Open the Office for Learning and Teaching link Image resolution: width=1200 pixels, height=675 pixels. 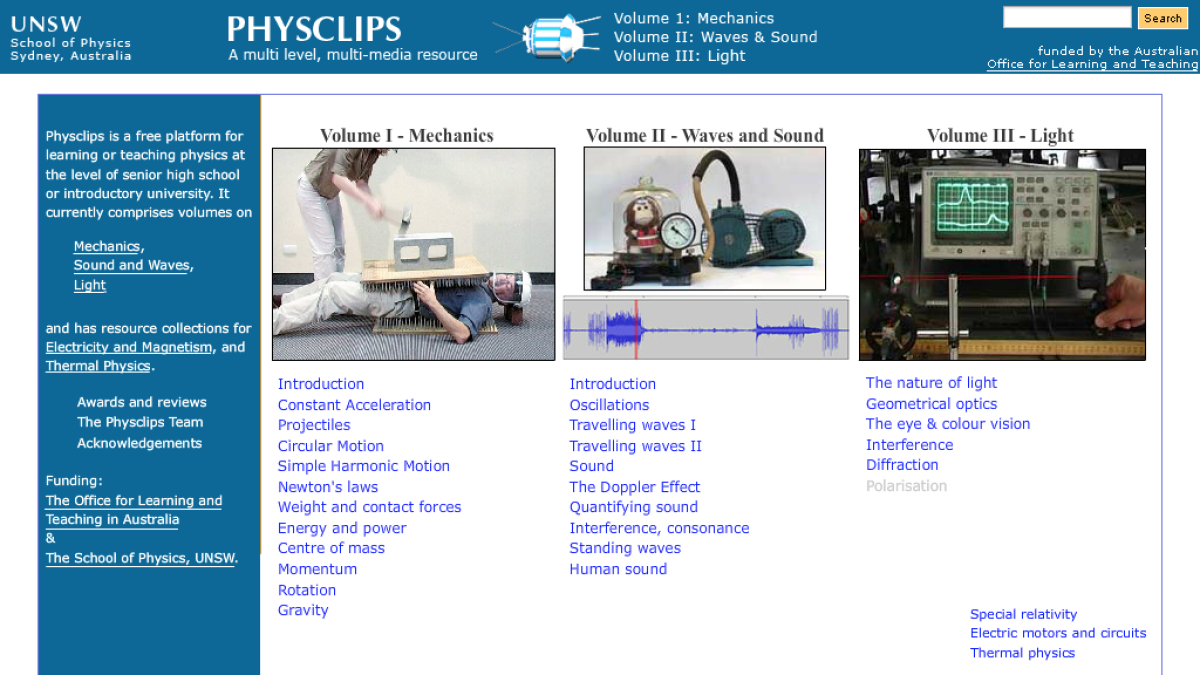(x=1092, y=63)
